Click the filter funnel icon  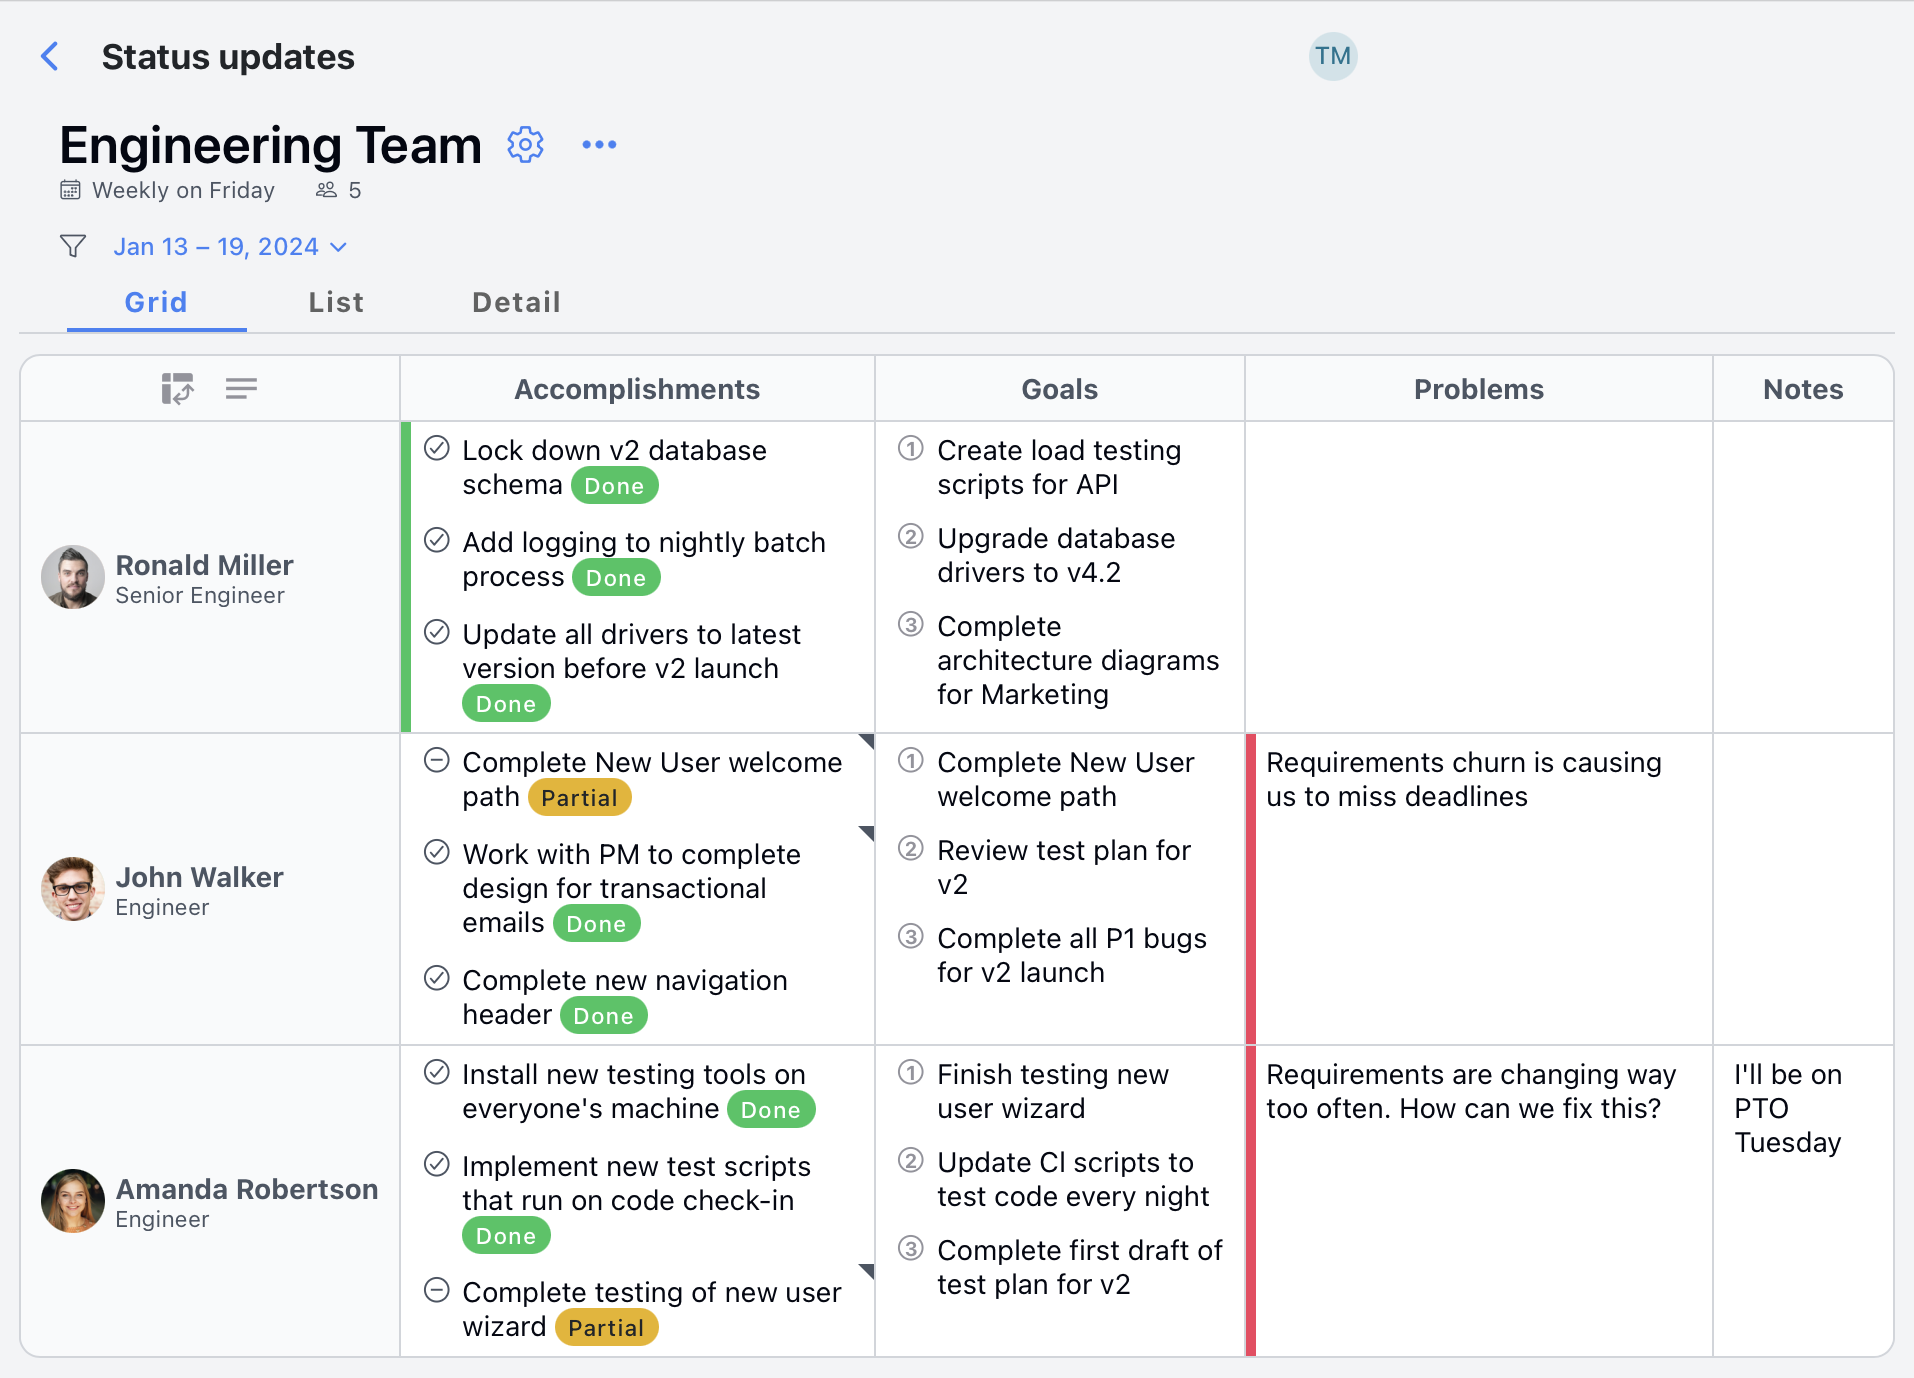(73, 246)
